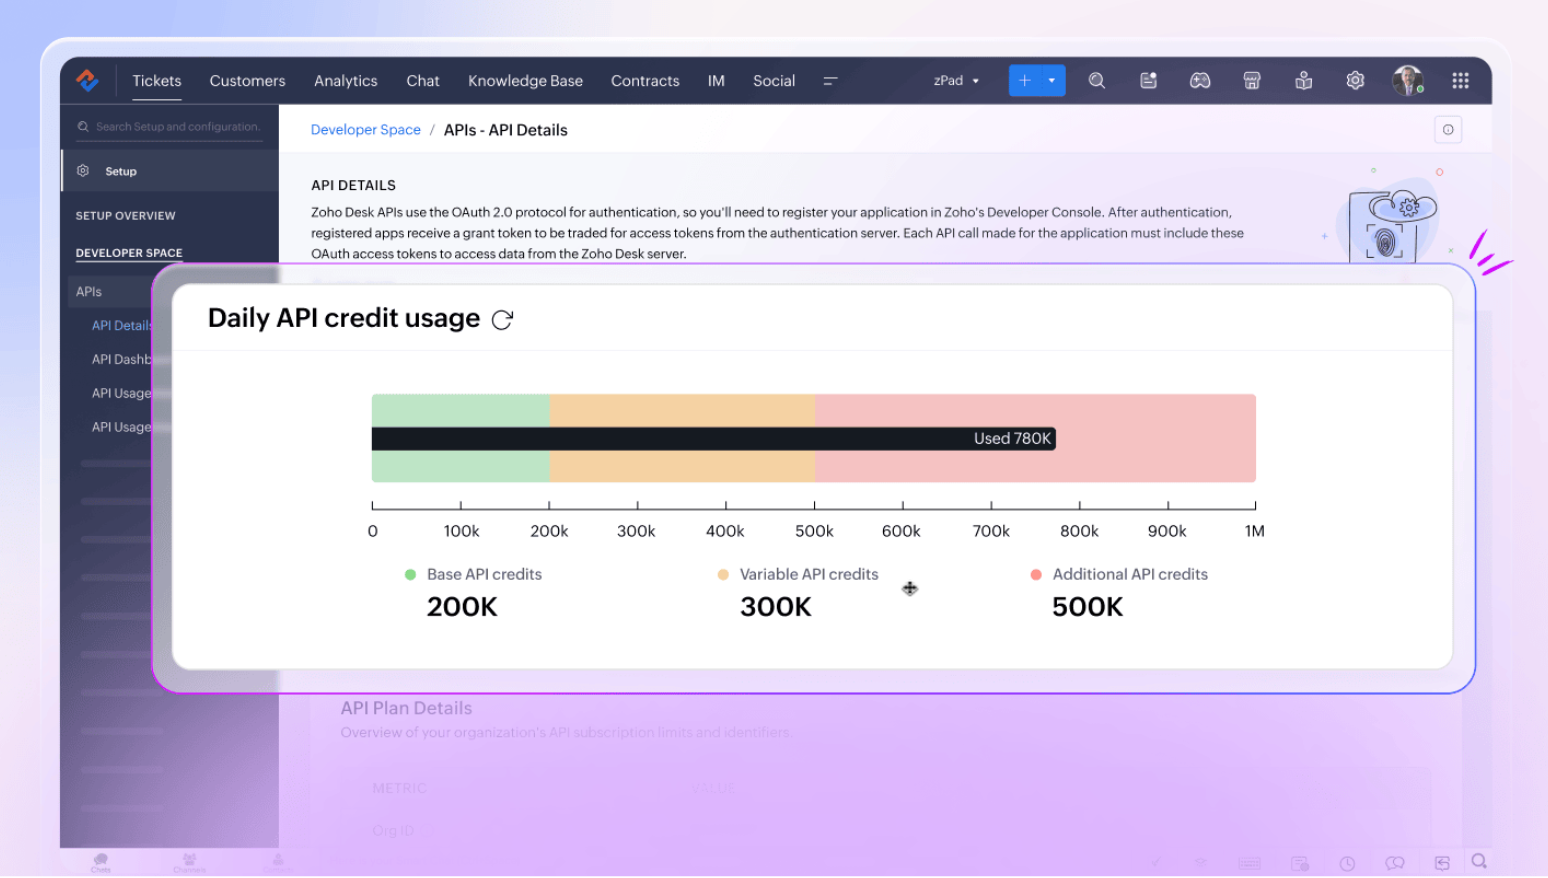Open the Tickets module tab
1548x878 pixels.
[157, 81]
